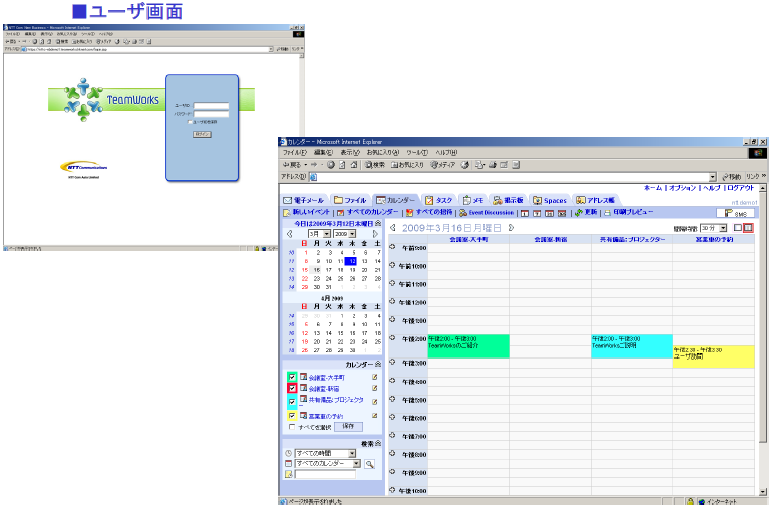772x507 pixels.
Task: Edit the 会議室-大手町 calendar via pencil icon
Action: 375,378
